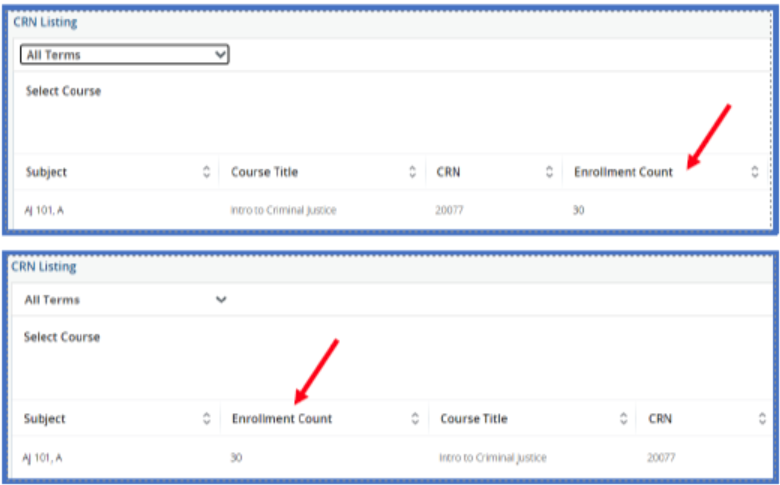Click the chevron of the borderless All Terms selector
The height and width of the screenshot is (485, 780).
(221, 299)
